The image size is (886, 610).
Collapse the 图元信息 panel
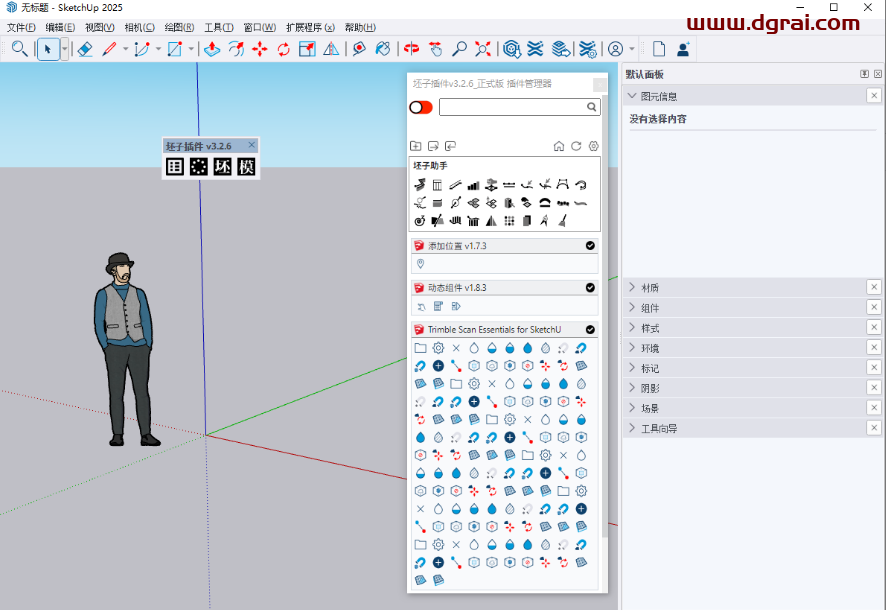[x=632, y=96]
